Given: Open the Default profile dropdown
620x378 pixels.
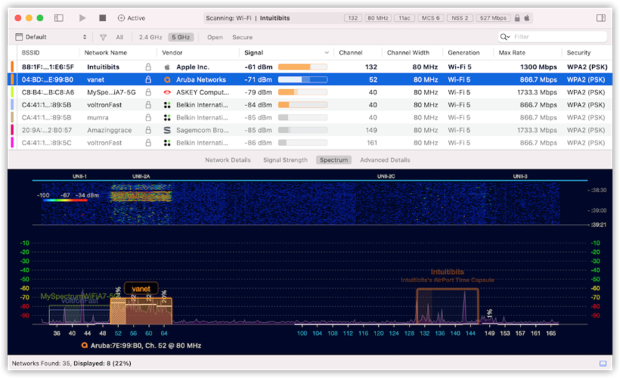Looking at the screenshot, I should 51,37.
